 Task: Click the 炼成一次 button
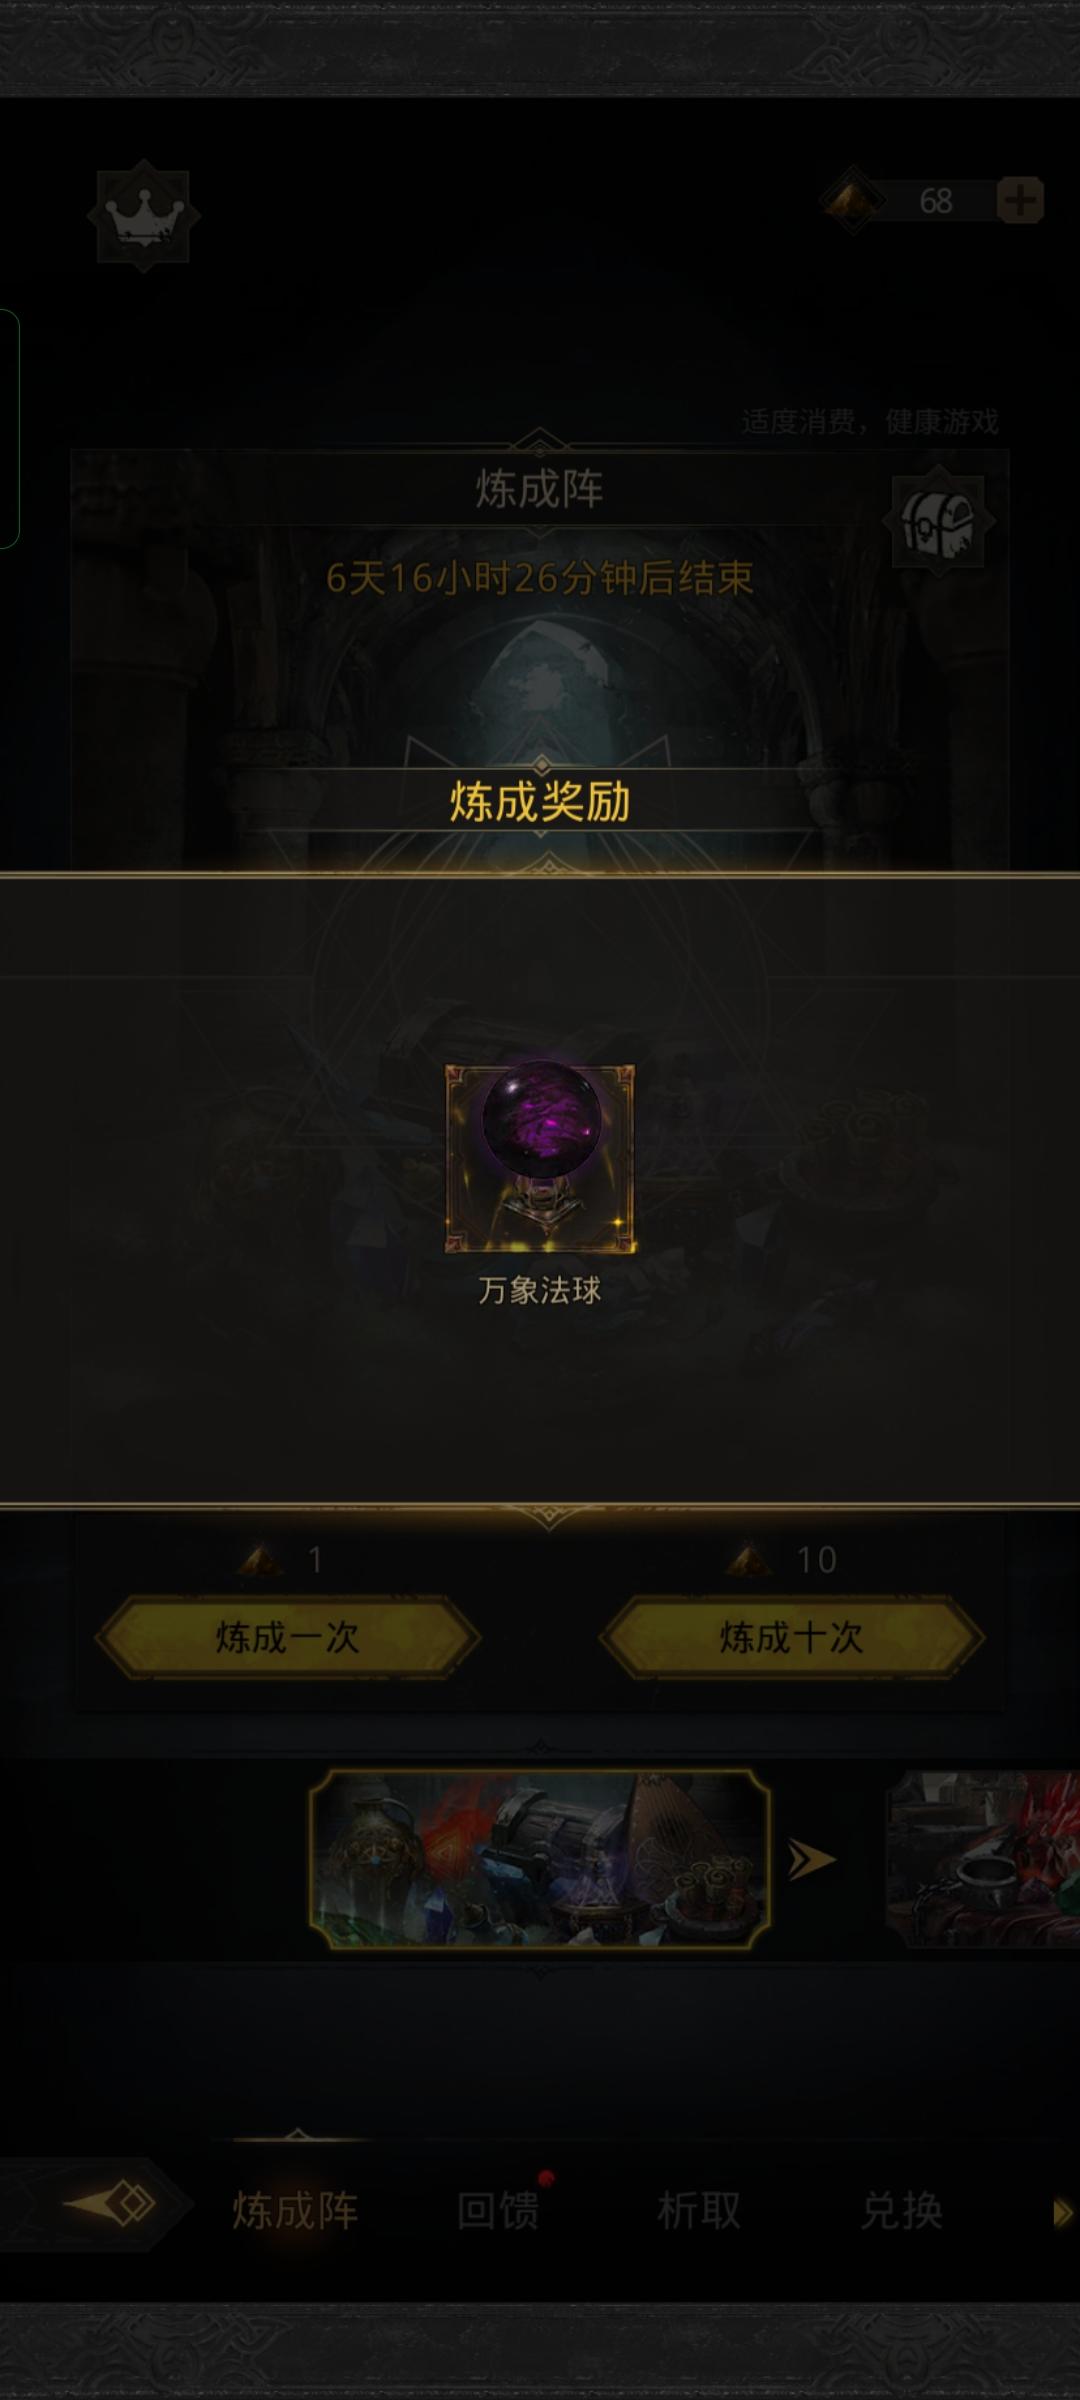pos(288,1637)
